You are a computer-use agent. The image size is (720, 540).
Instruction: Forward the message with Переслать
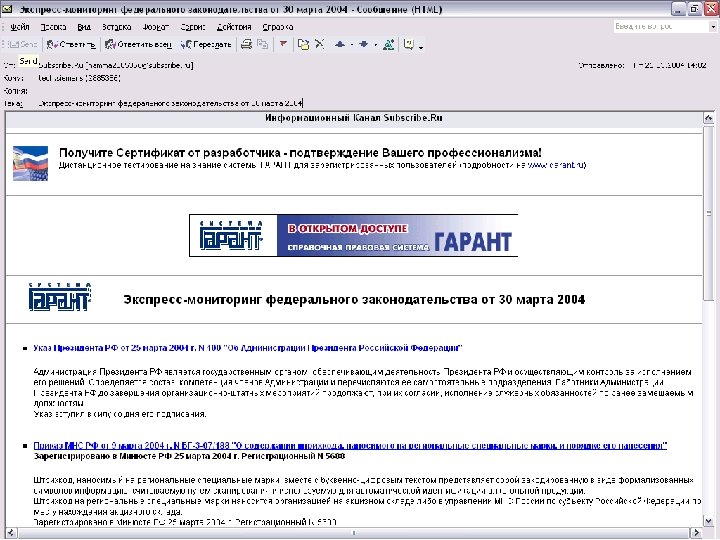tap(206, 45)
